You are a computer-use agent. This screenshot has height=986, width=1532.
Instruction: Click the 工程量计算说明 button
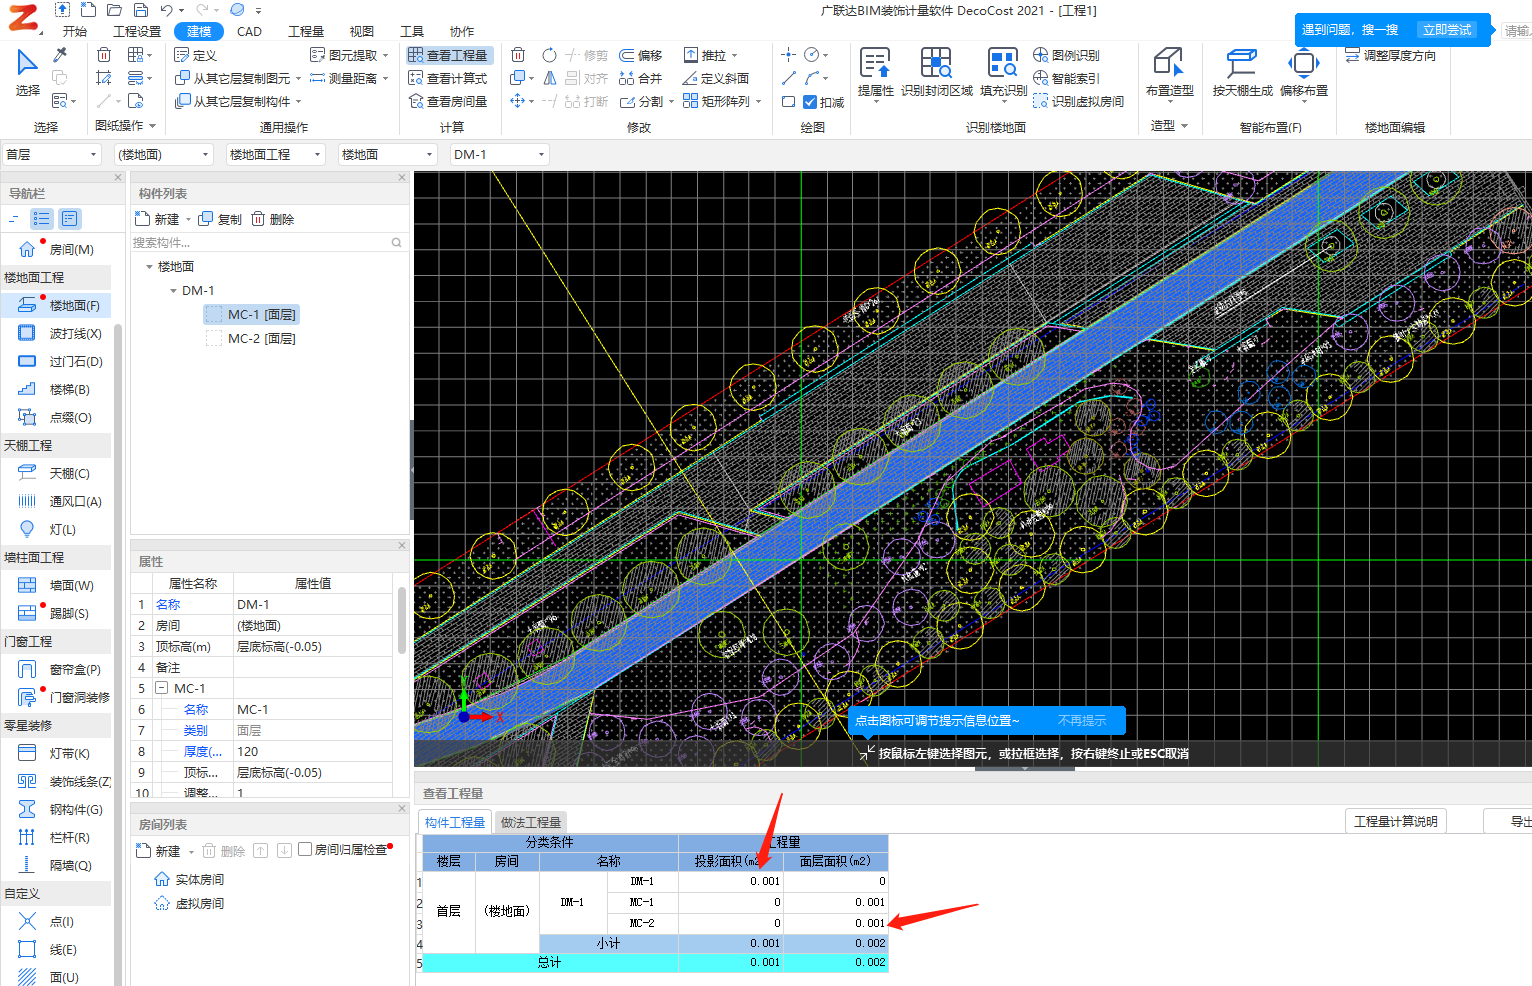point(1396,821)
